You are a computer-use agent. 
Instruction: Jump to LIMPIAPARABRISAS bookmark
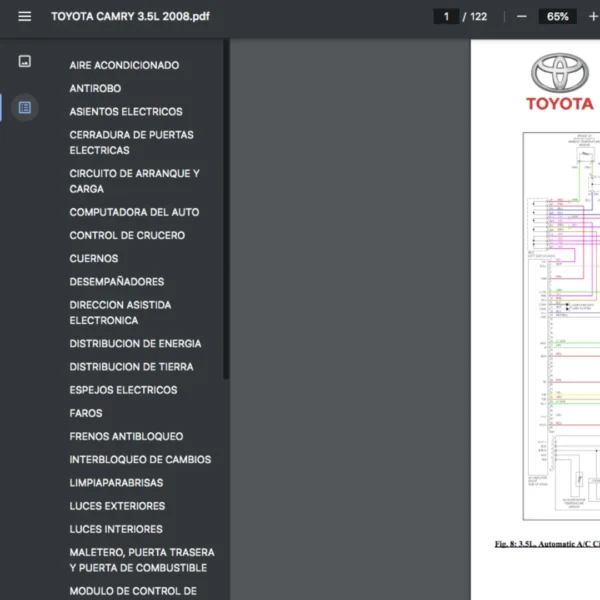(116, 483)
